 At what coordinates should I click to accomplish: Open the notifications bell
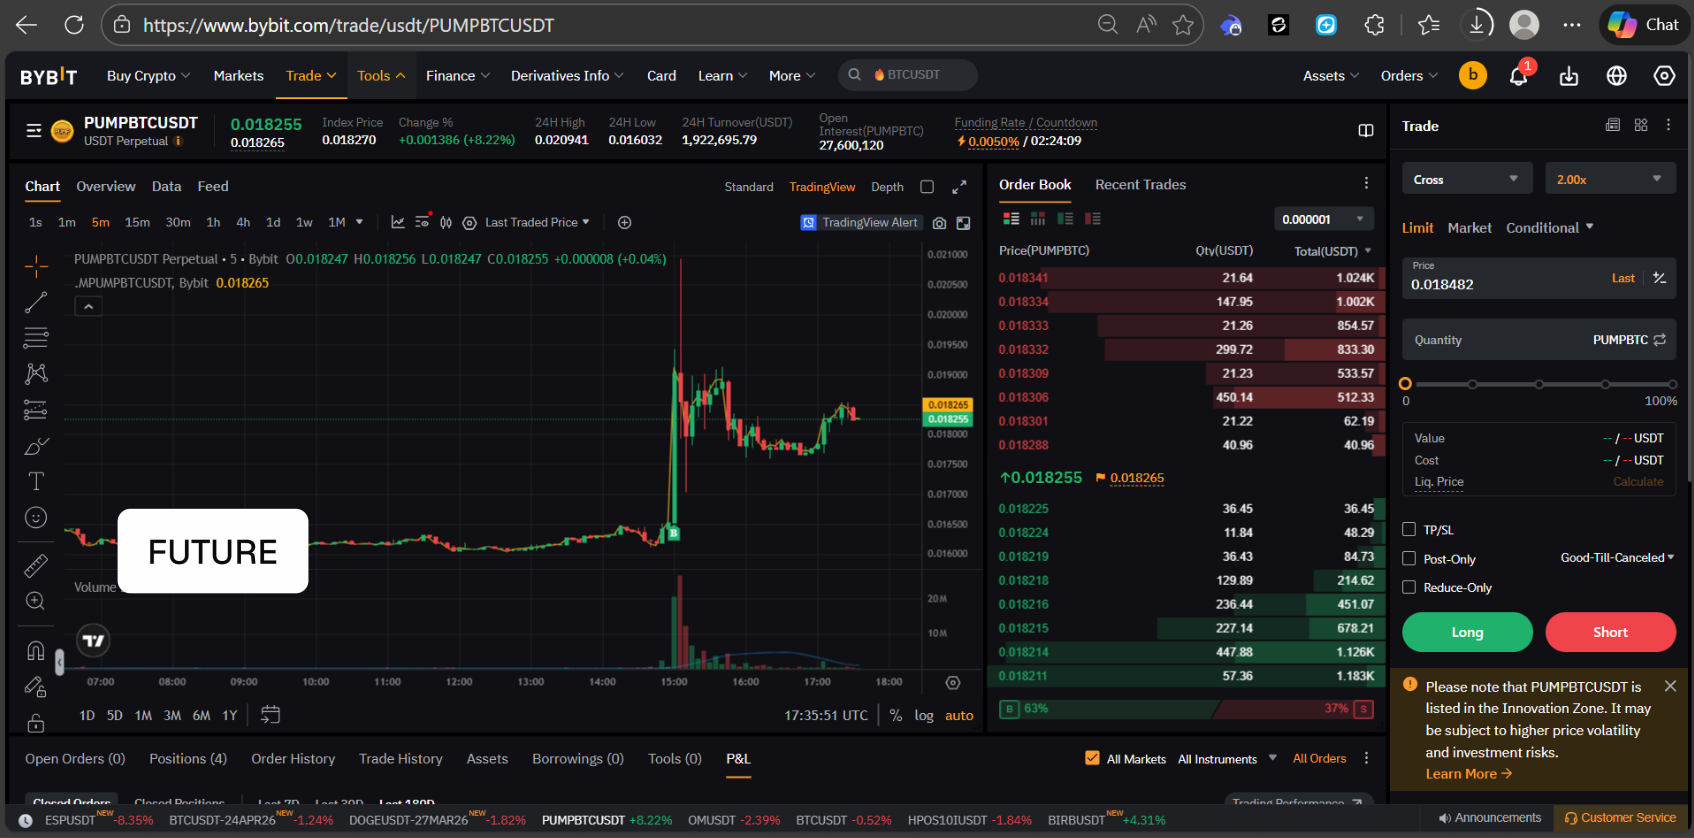click(x=1519, y=75)
